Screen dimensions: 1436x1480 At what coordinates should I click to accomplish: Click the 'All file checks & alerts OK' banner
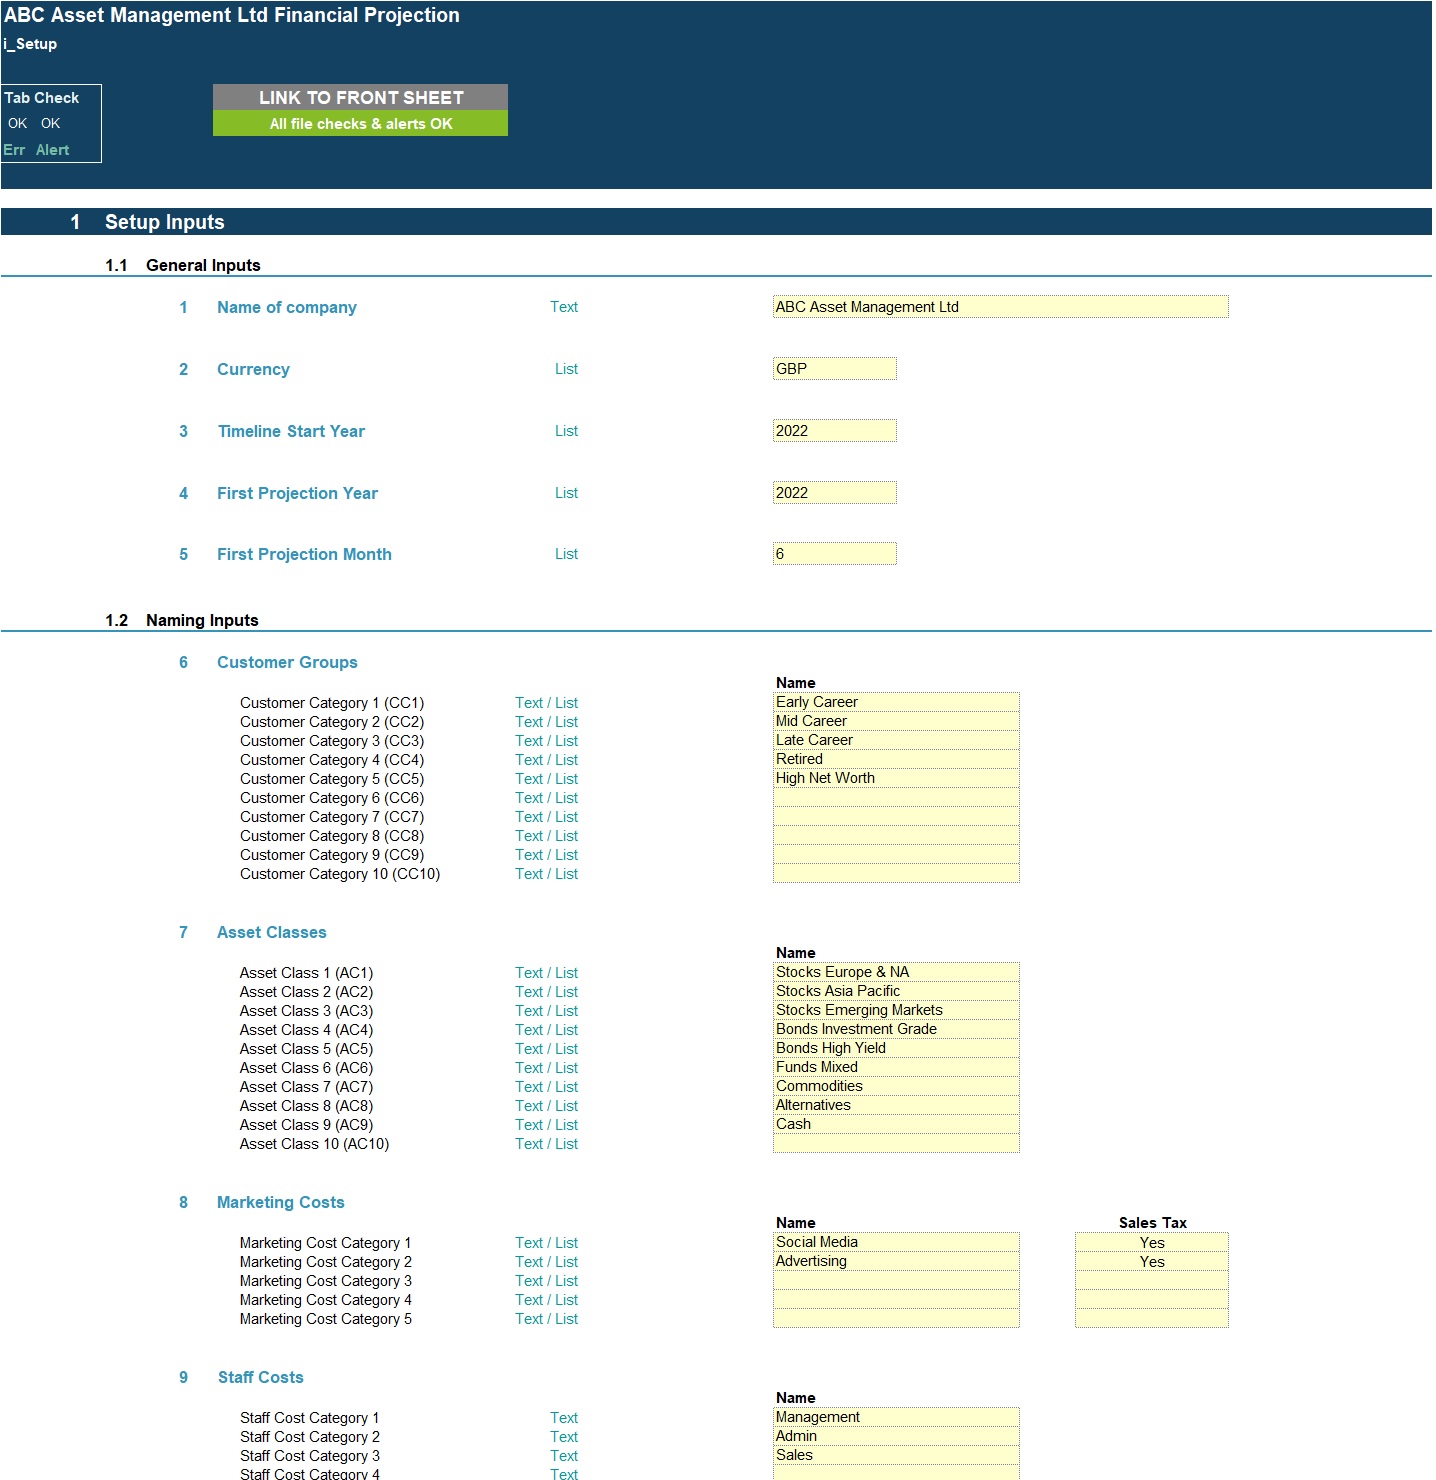[360, 123]
